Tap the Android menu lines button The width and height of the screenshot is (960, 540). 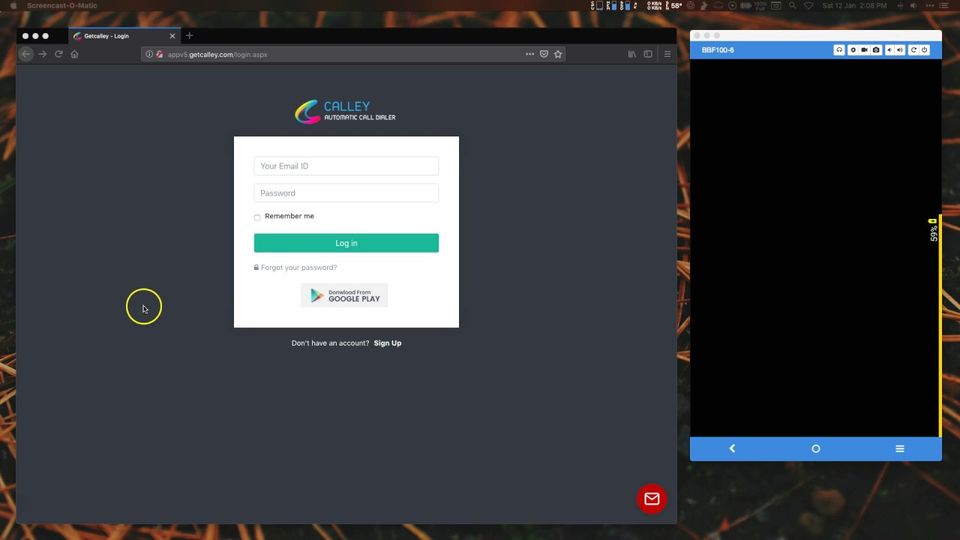[x=899, y=449]
